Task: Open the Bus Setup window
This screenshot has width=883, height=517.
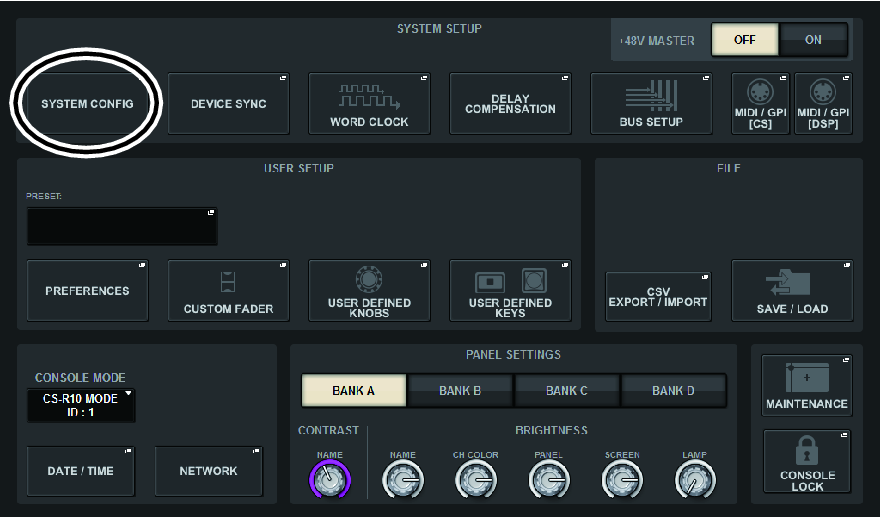Action: [650, 104]
